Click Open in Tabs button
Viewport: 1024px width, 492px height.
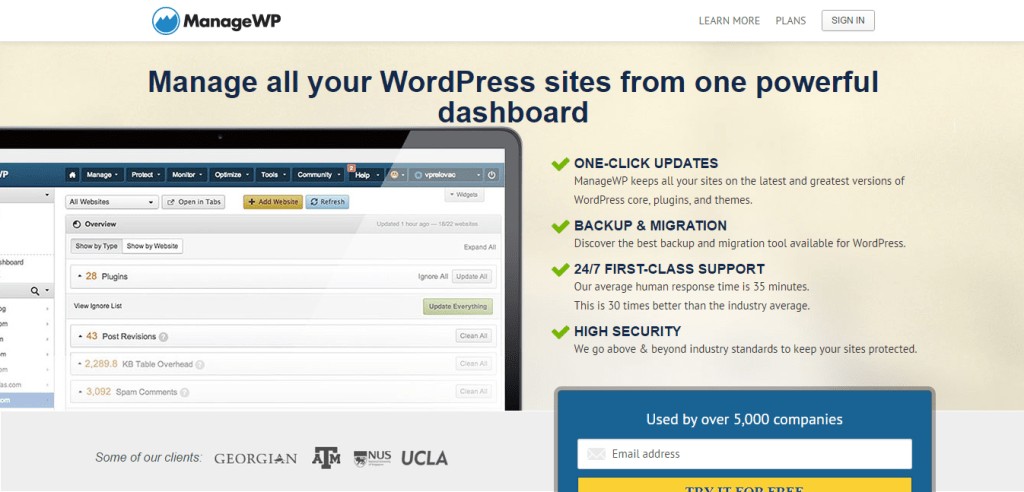[x=193, y=202]
